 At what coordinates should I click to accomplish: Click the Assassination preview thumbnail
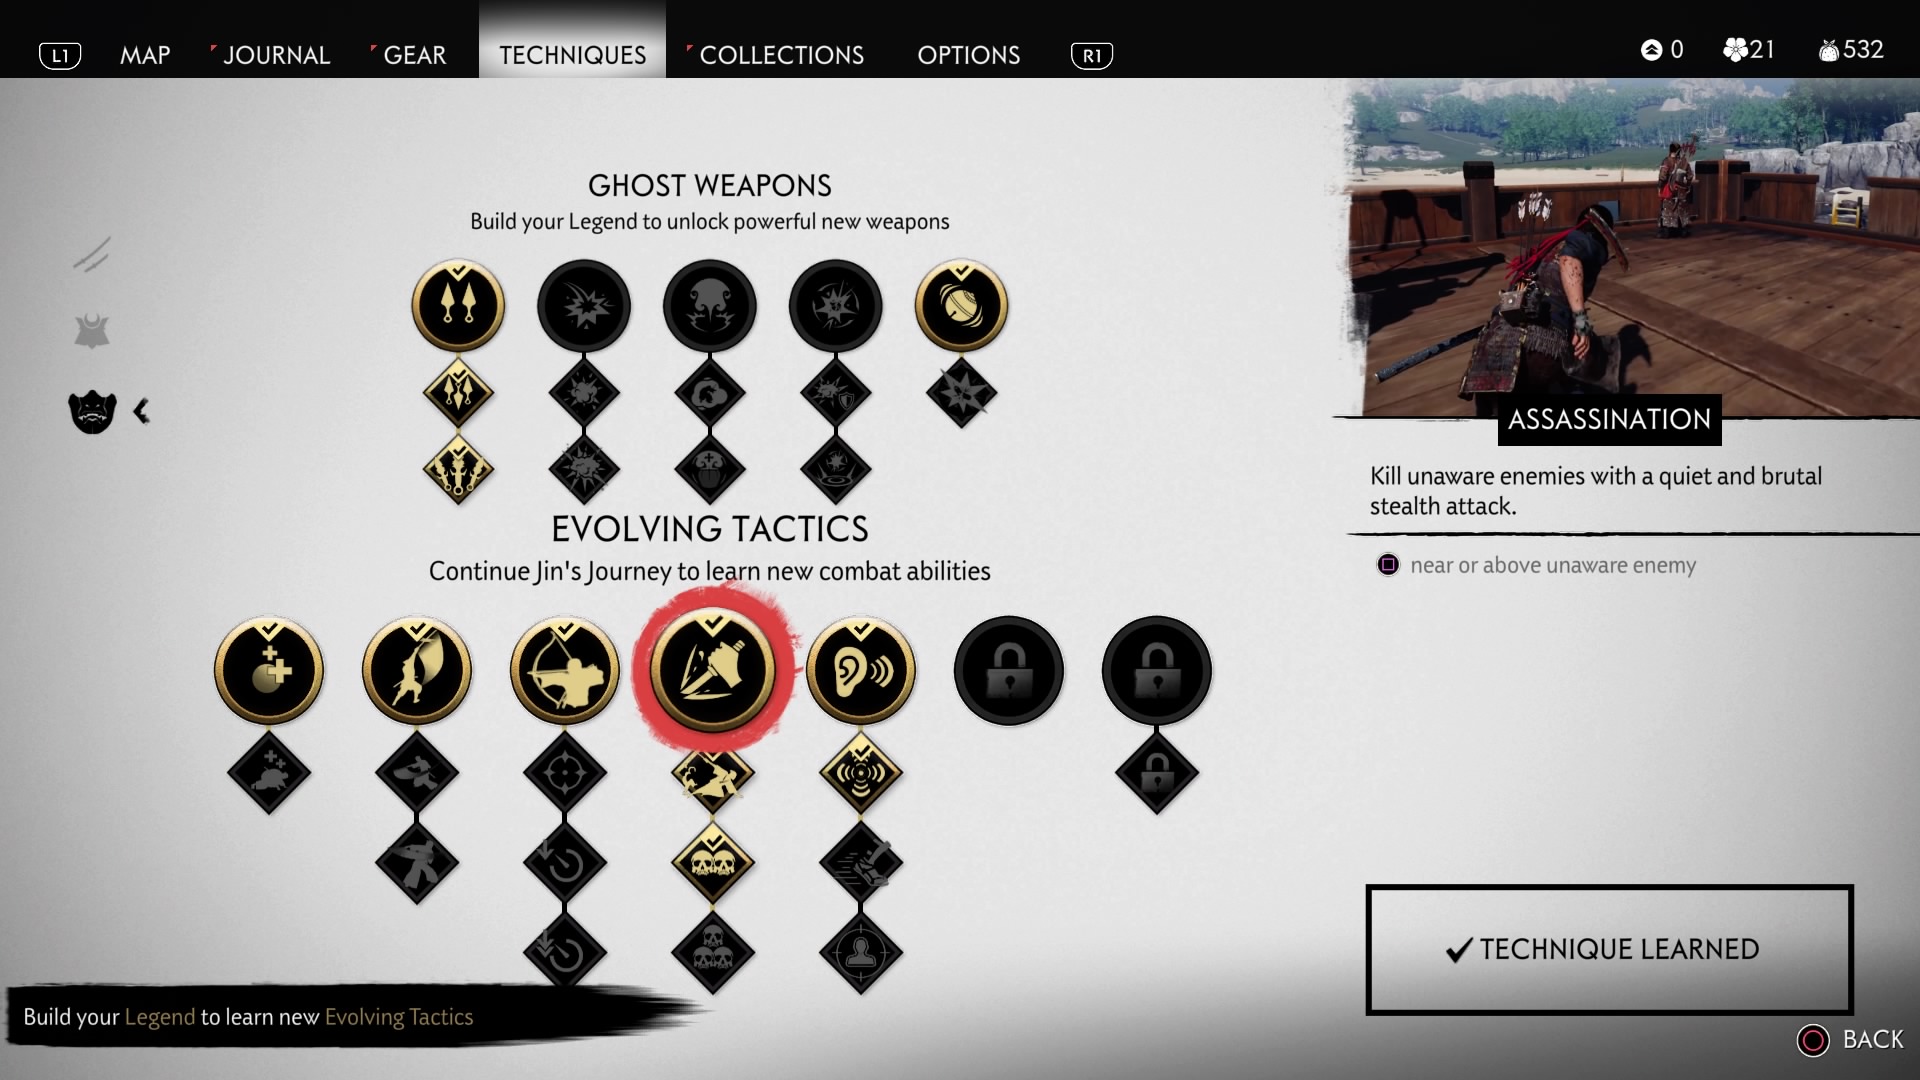point(1630,248)
